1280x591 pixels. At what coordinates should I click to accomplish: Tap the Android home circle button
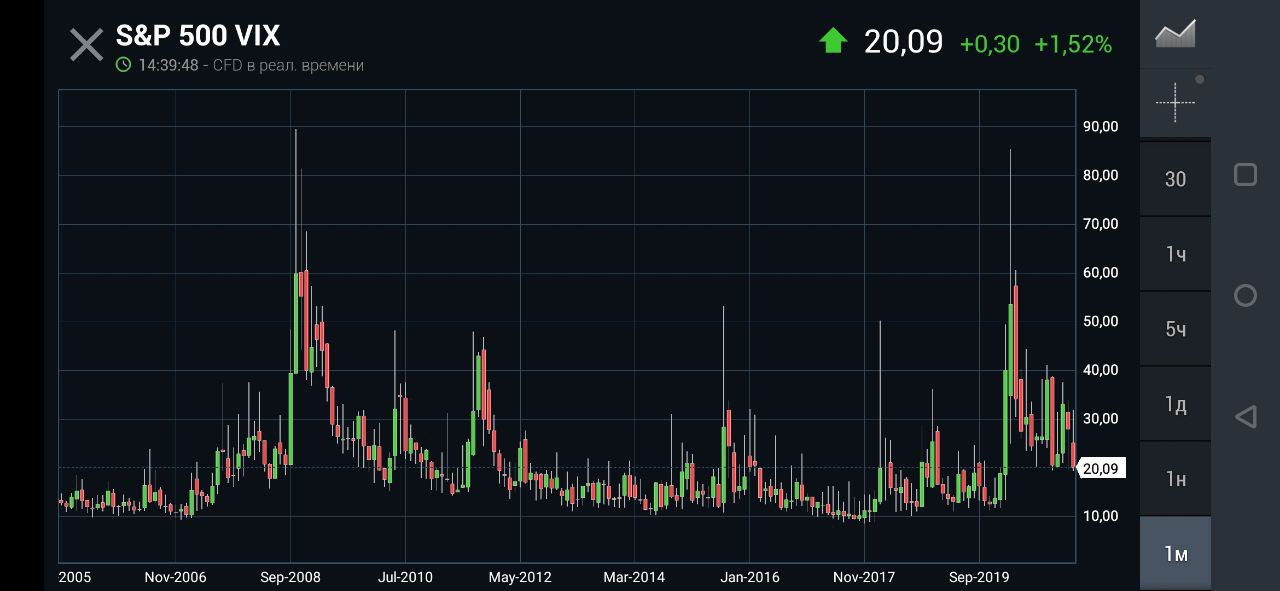pos(1245,295)
